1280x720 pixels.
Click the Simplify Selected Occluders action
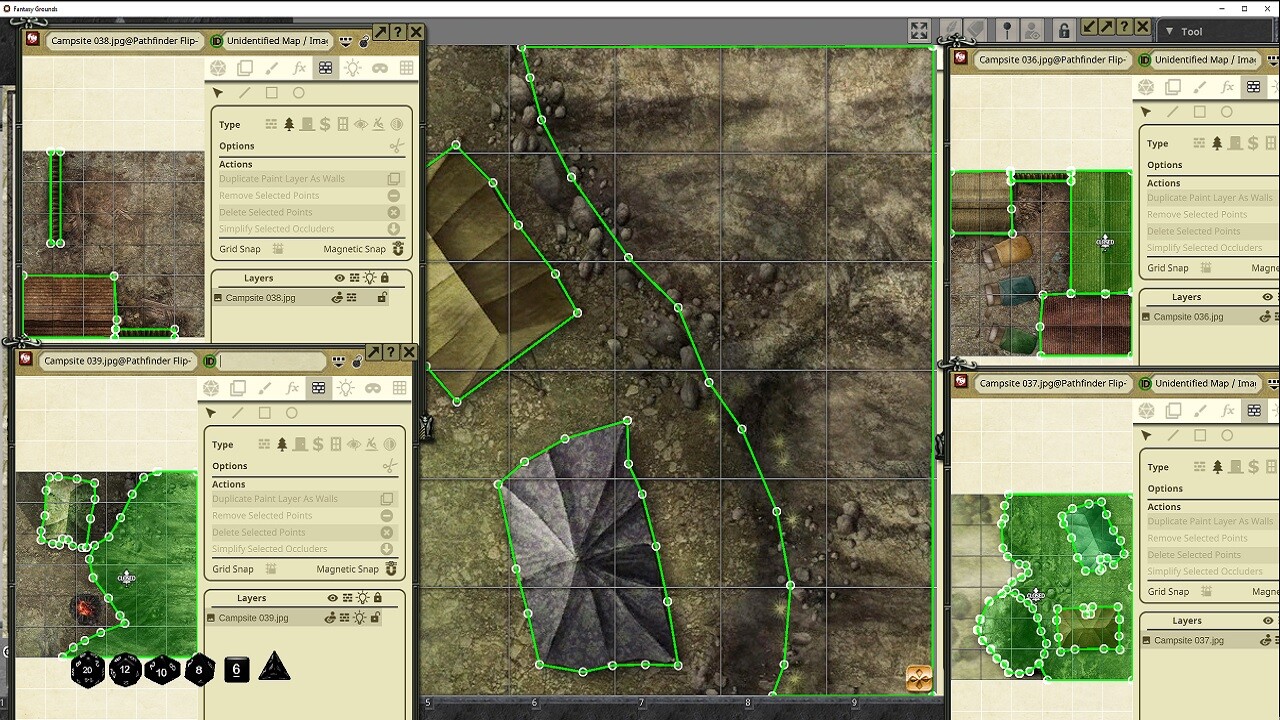coord(300,229)
